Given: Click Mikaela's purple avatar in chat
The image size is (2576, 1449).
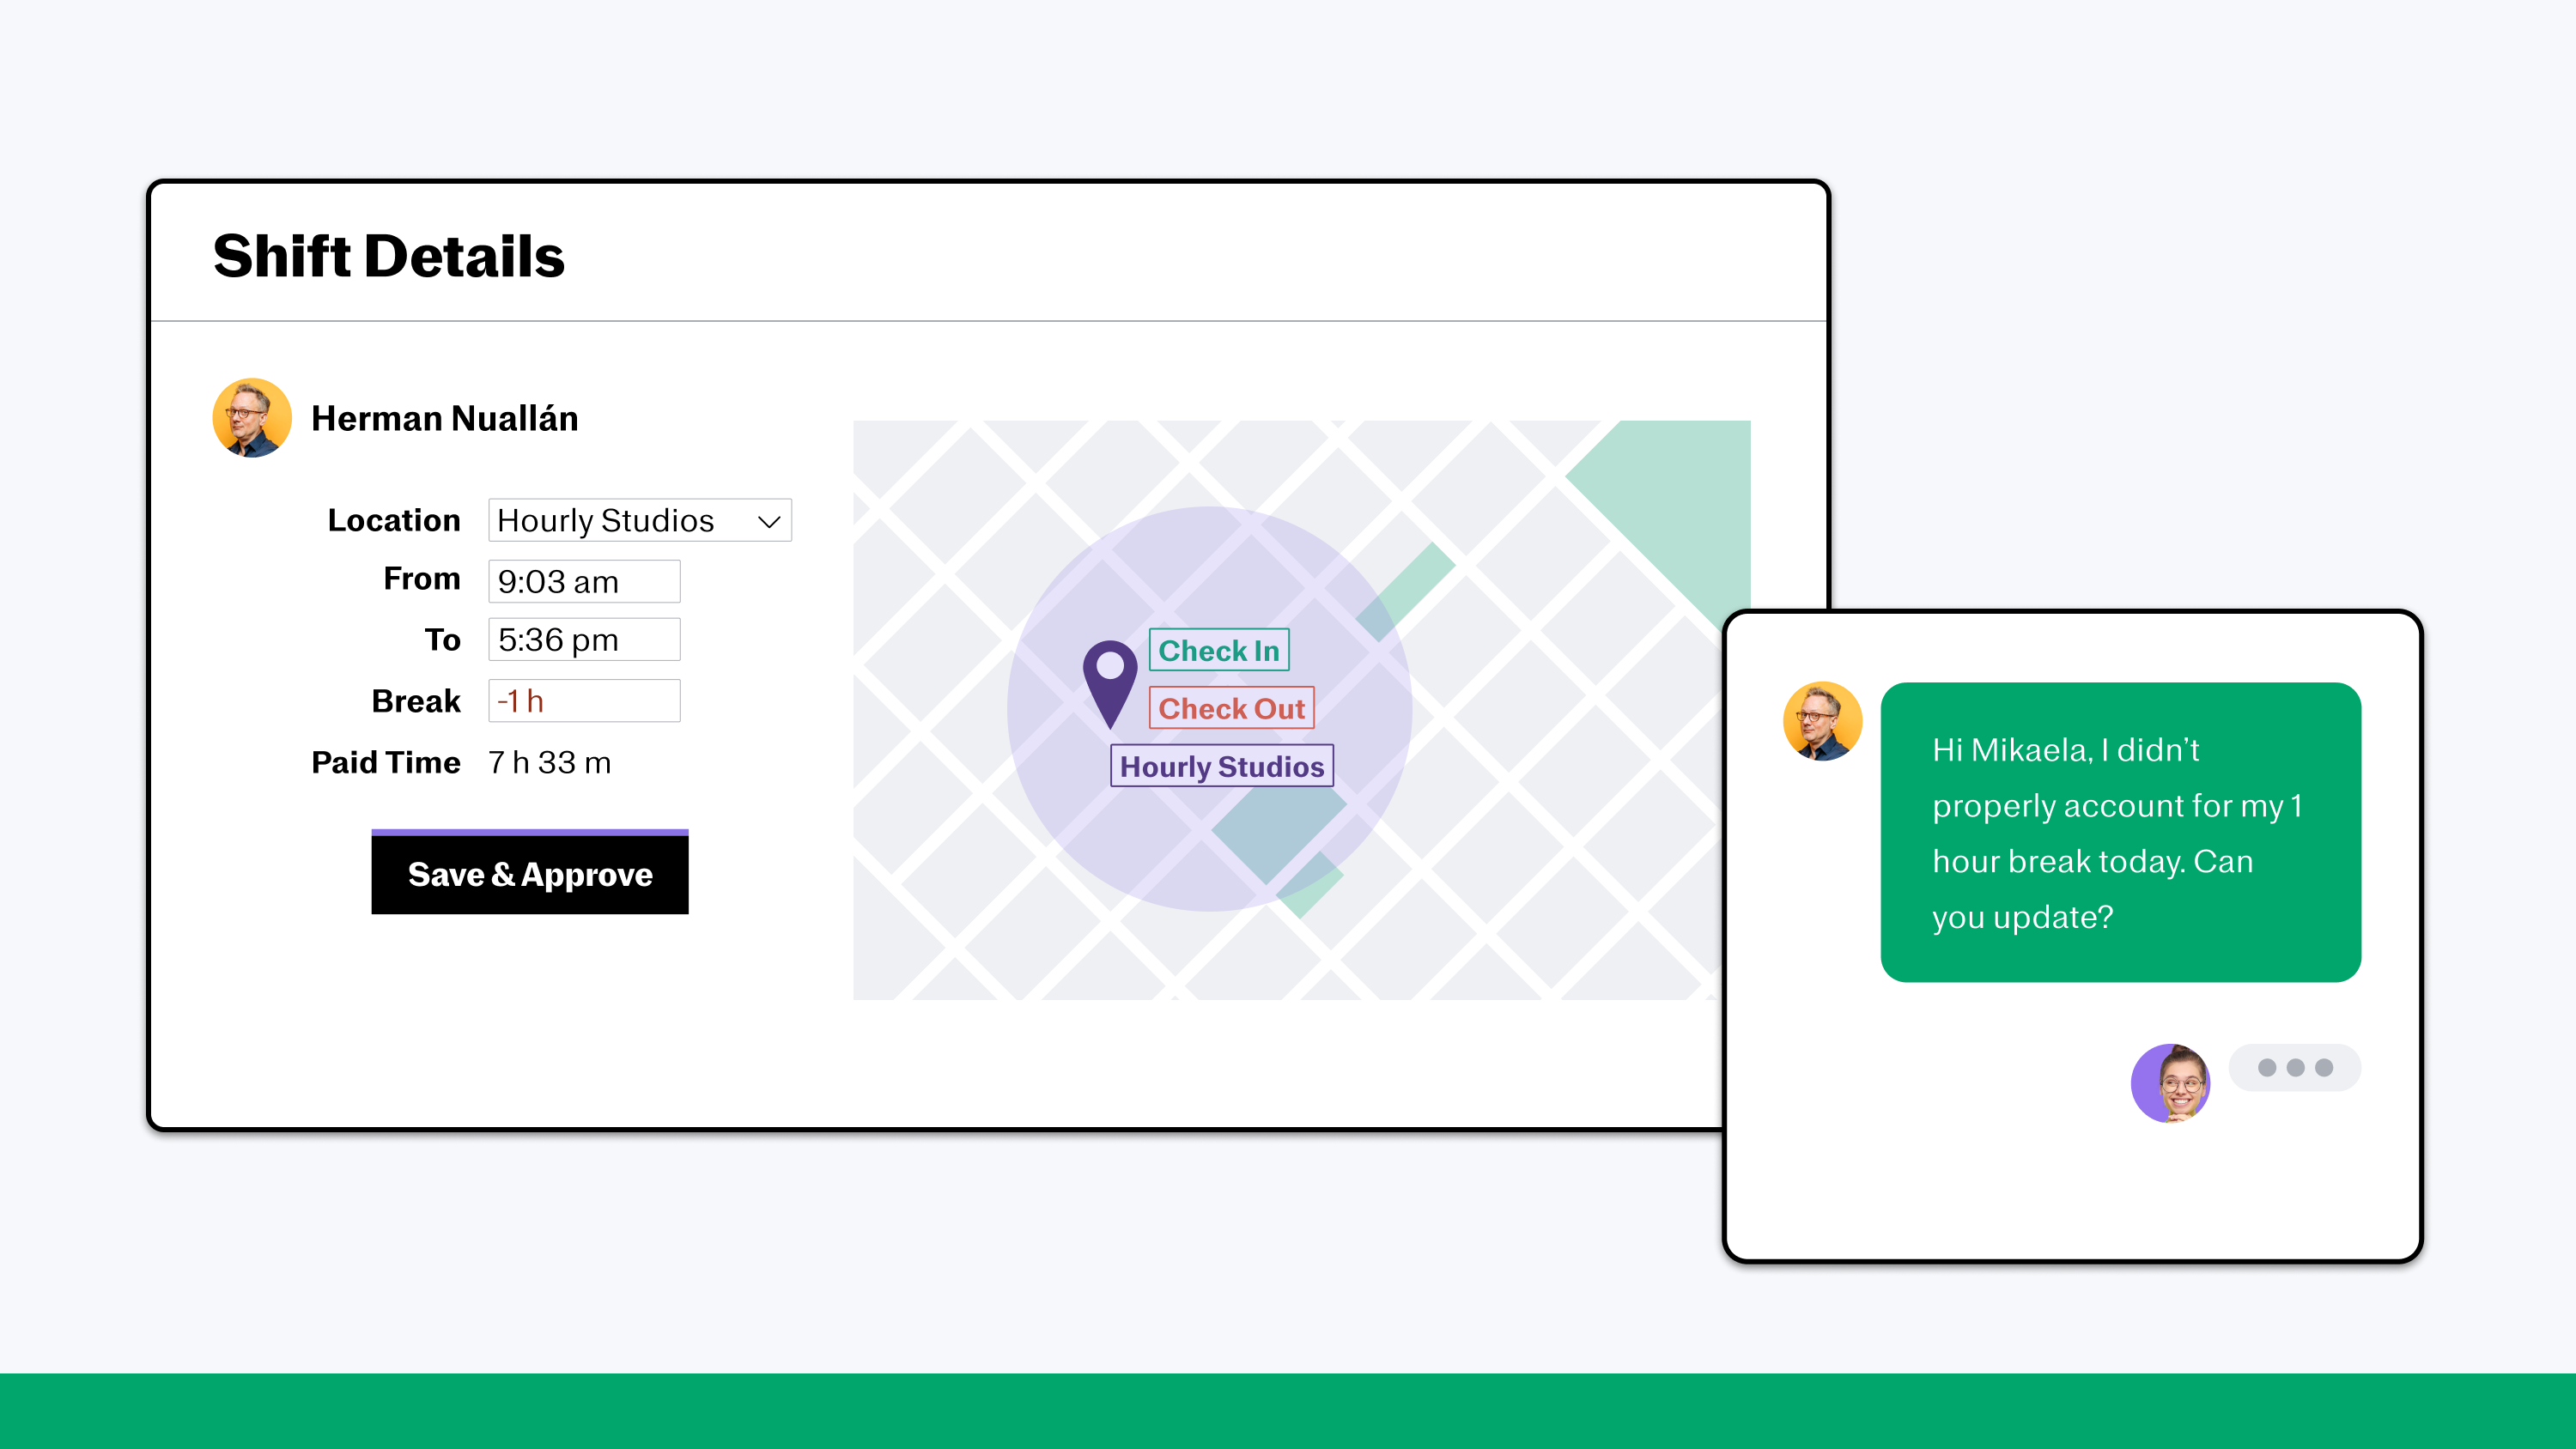Looking at the screenshot, I should pyautogui.click(x=2170, y=1083).
